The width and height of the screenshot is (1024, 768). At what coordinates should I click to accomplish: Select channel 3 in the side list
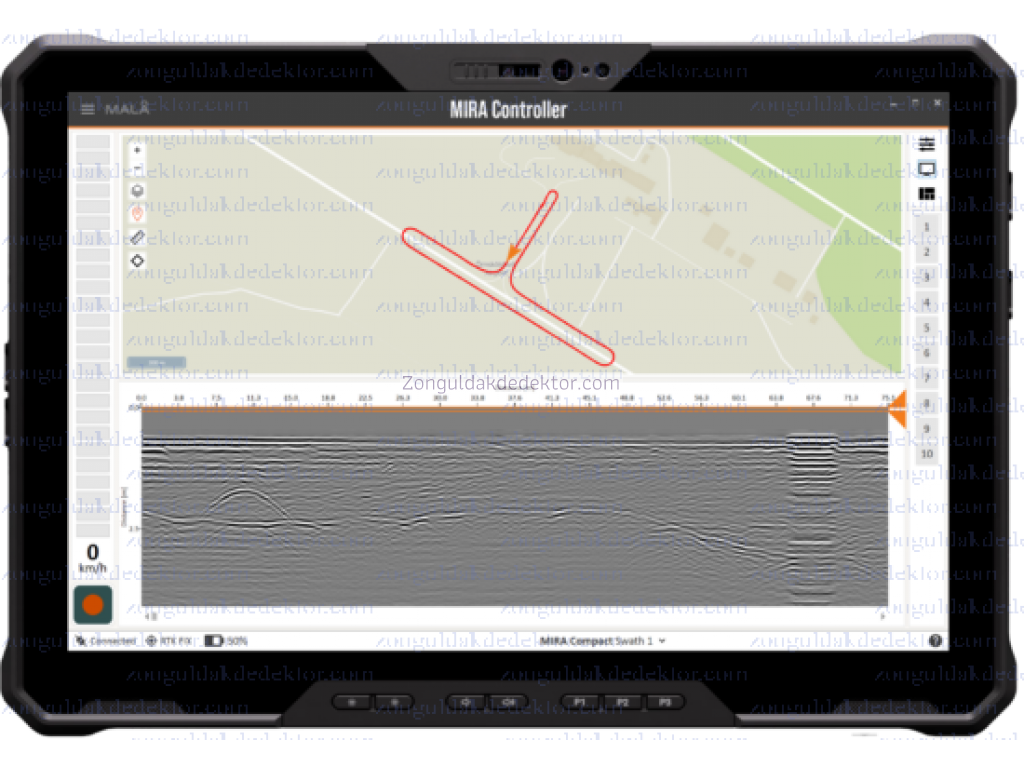point(926,277)
